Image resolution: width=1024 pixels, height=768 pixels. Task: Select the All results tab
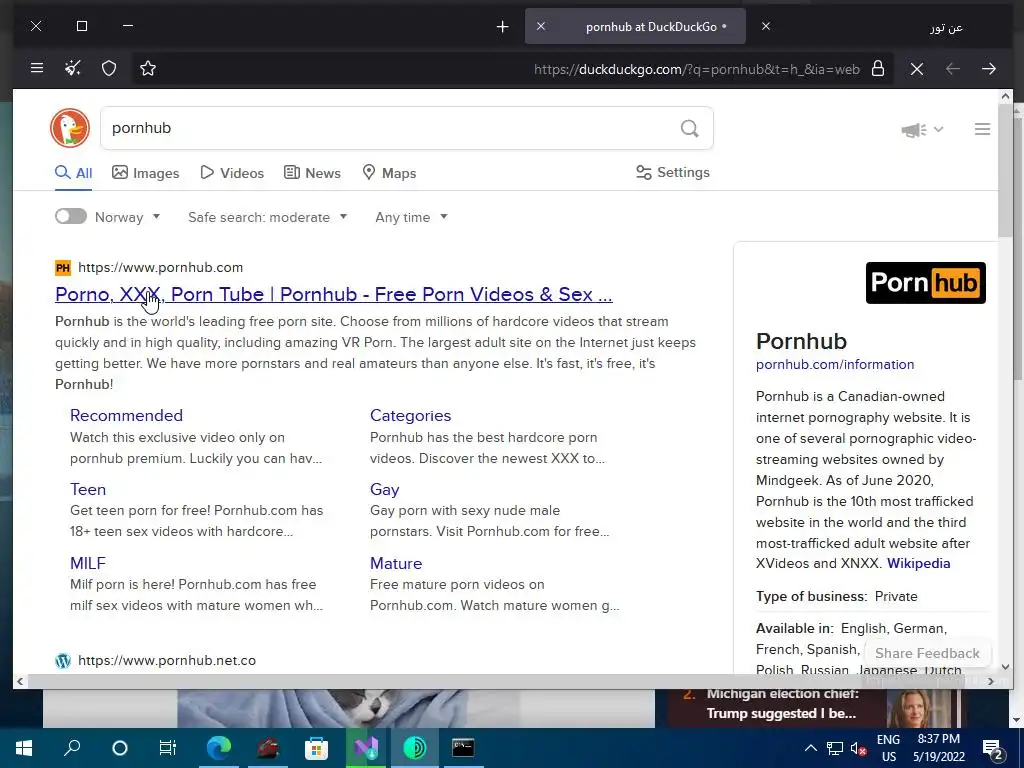(73, 173)
